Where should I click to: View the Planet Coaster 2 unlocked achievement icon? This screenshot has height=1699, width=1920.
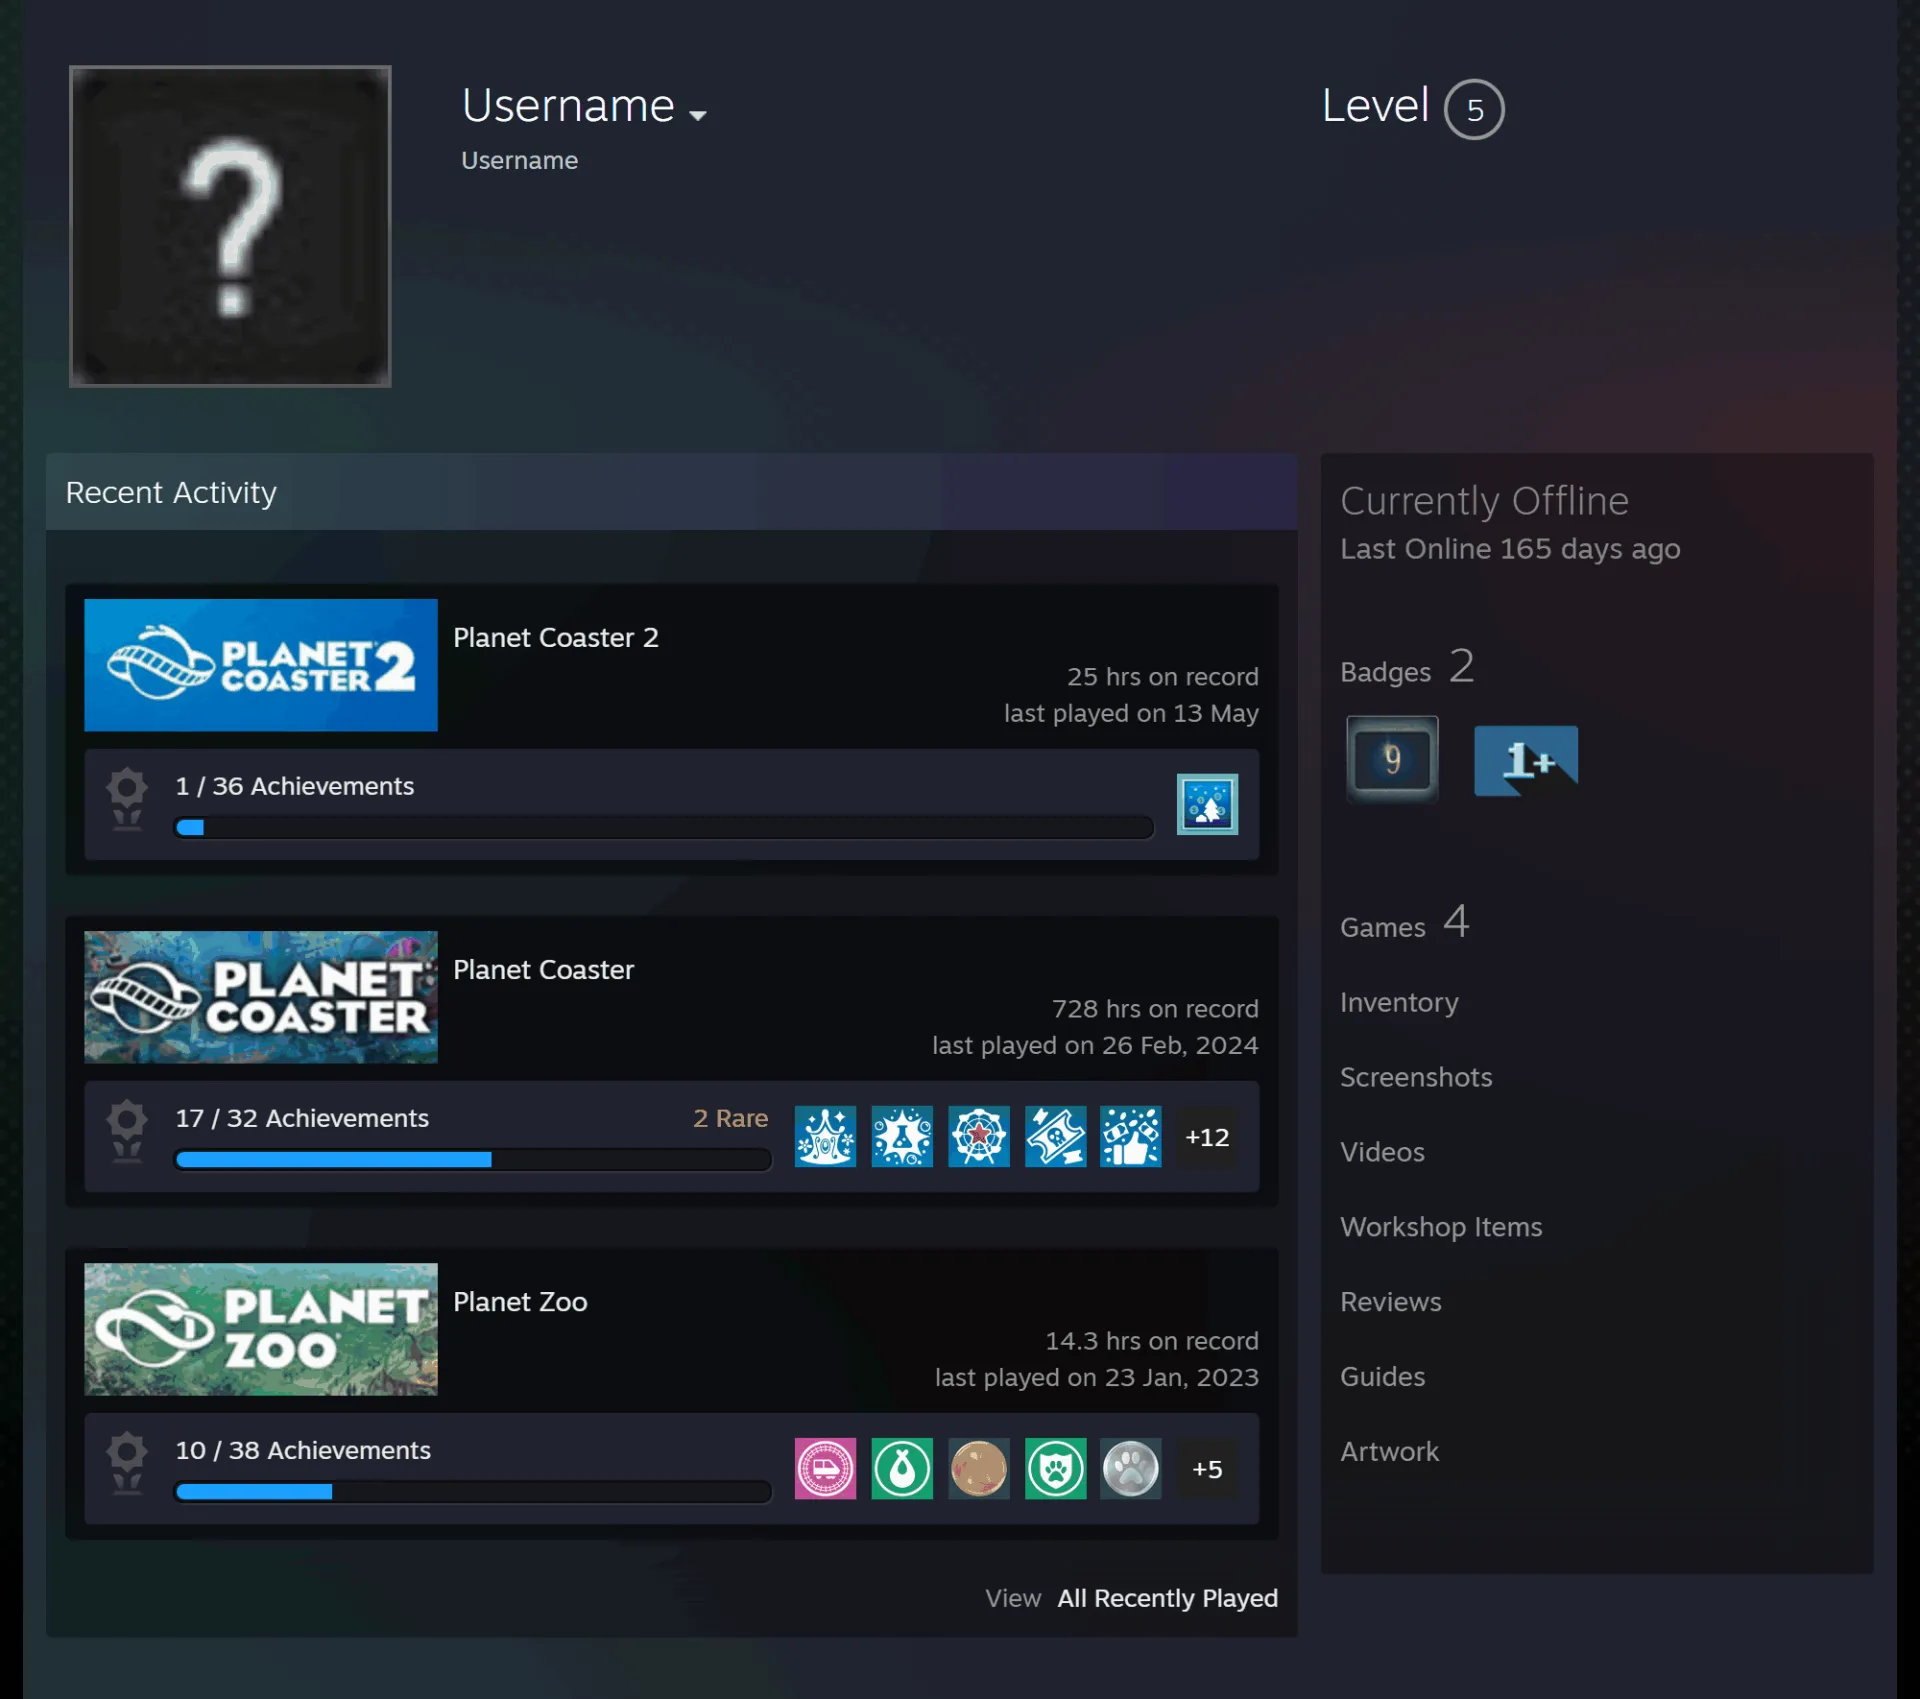pyautogui.click(x=1207, y=804)
